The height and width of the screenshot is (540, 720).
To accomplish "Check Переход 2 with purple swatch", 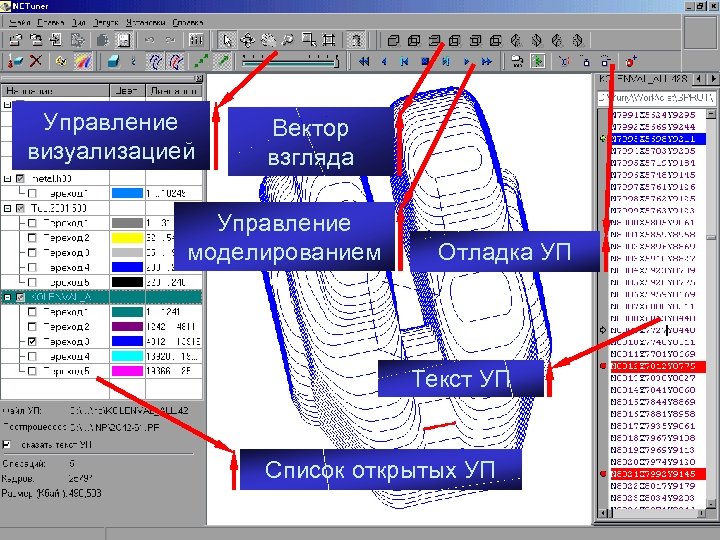I will 32,326.
